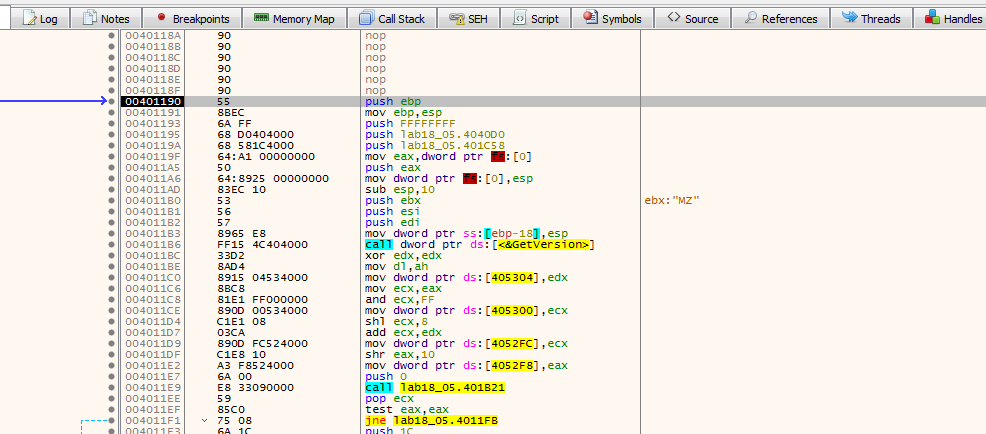
Task: Toggle breakpoint bullet at address 004011C0
Action: (x=111, y=278)
